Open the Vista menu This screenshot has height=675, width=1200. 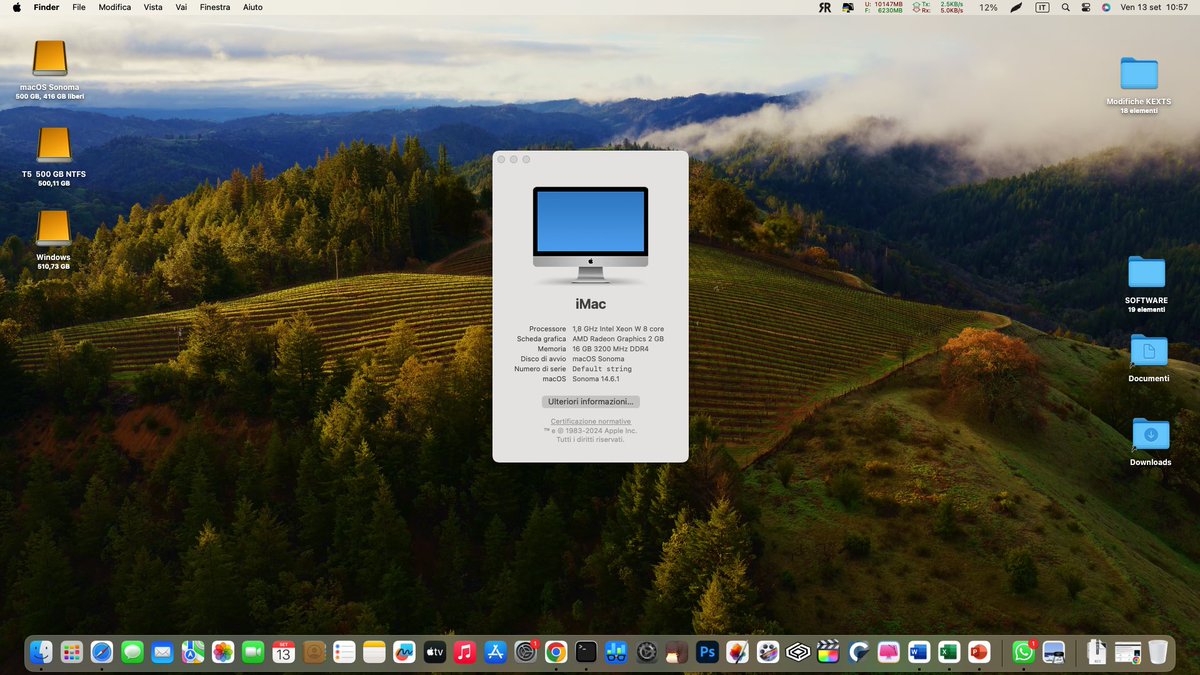(153, 7)
